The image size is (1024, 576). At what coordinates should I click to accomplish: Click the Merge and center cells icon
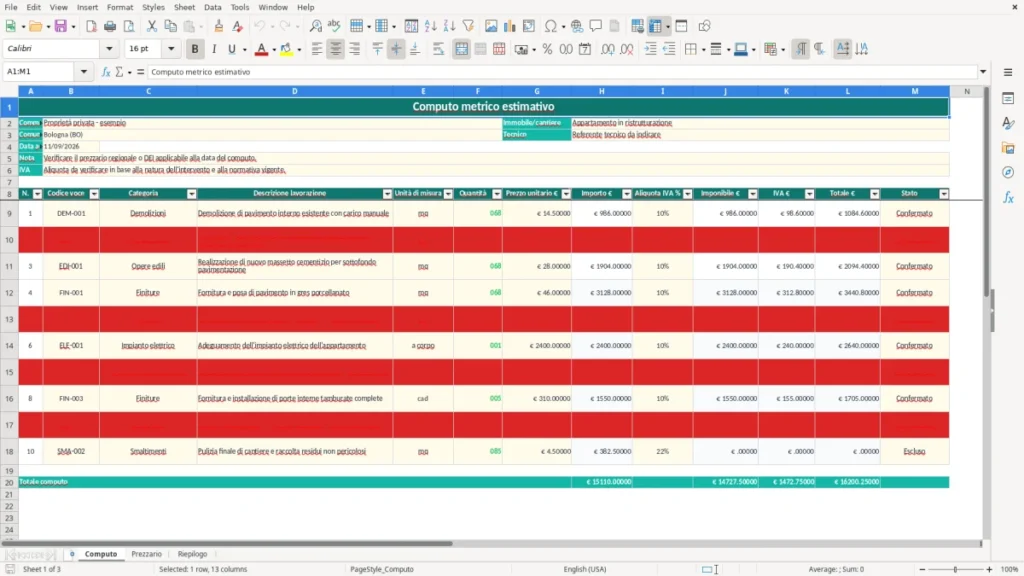[461, 49]
